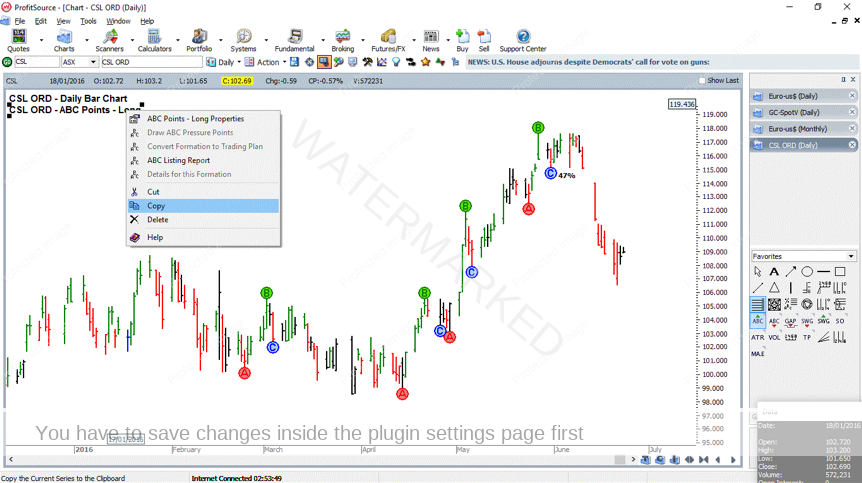
Task: Open the Quotes toolbar button
Action: (18, 41)
